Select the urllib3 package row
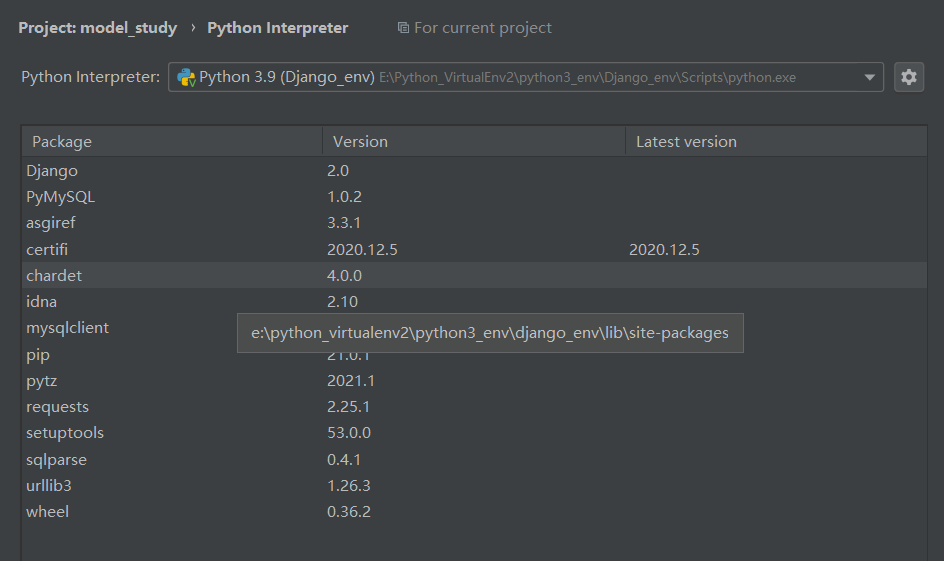Viewport: 944px width, 561px height. coord(474,485)
